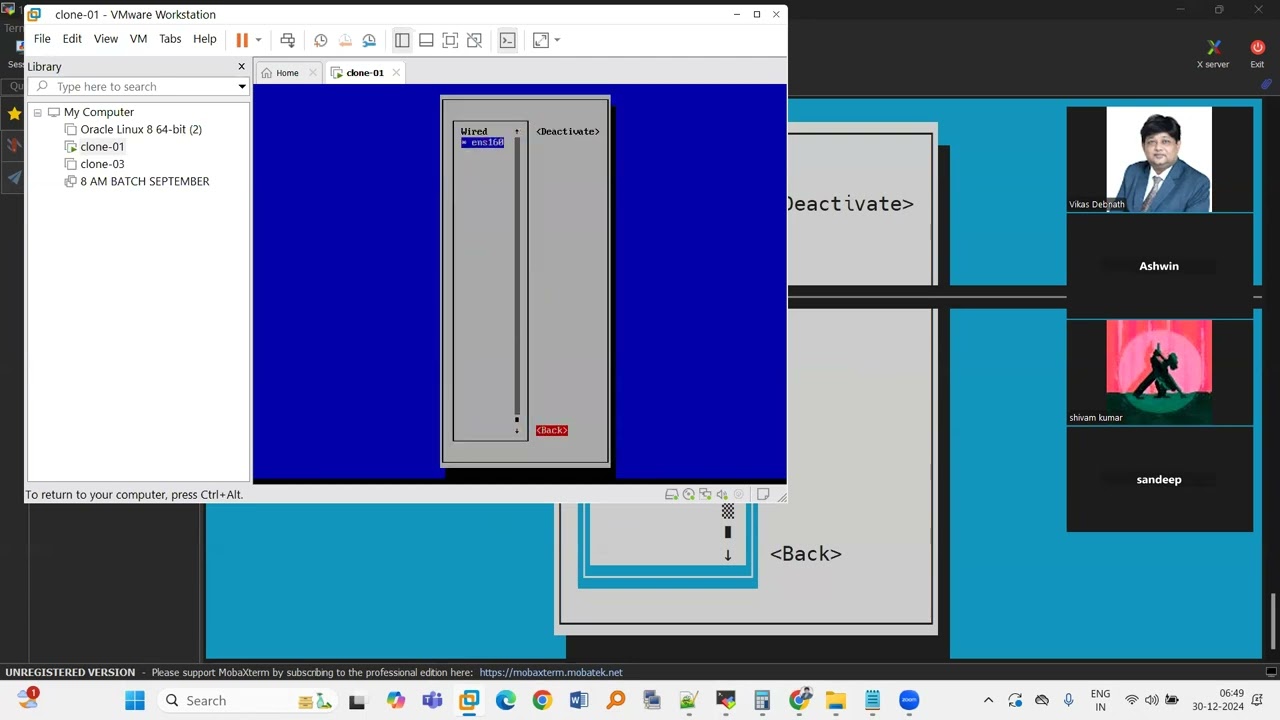Open the Calculator icon in the taskbar
1280x720 pixels.
click(x=762, y=700)
